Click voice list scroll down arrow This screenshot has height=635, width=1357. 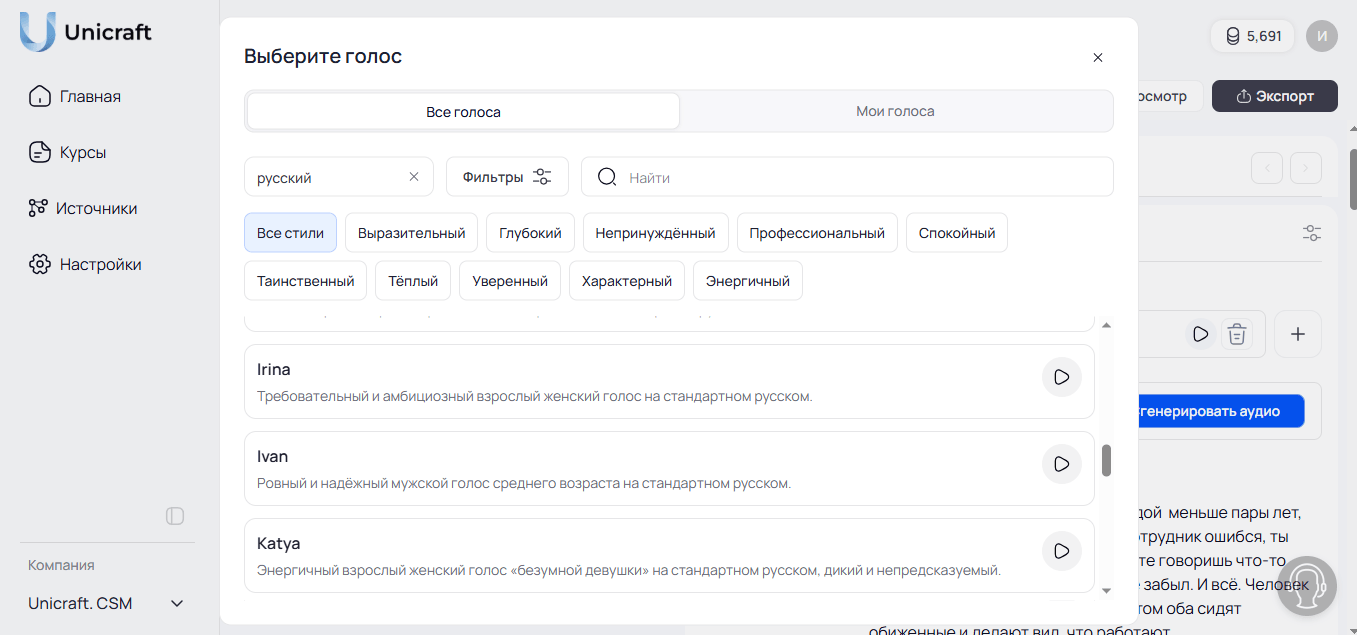(x=1106, y=590)
